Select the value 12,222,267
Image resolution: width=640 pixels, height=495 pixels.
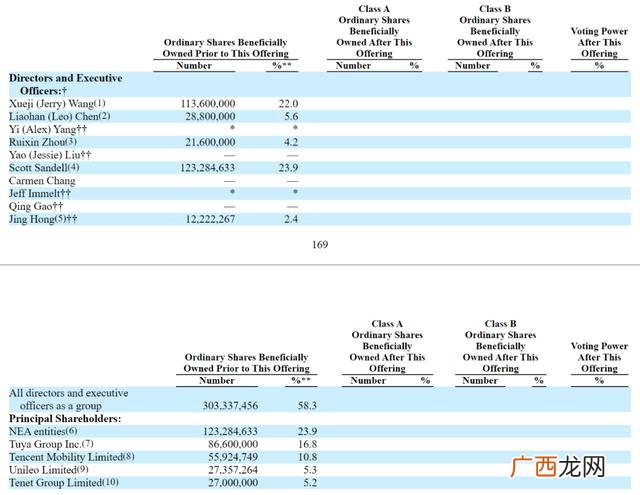tap(210, 219)
